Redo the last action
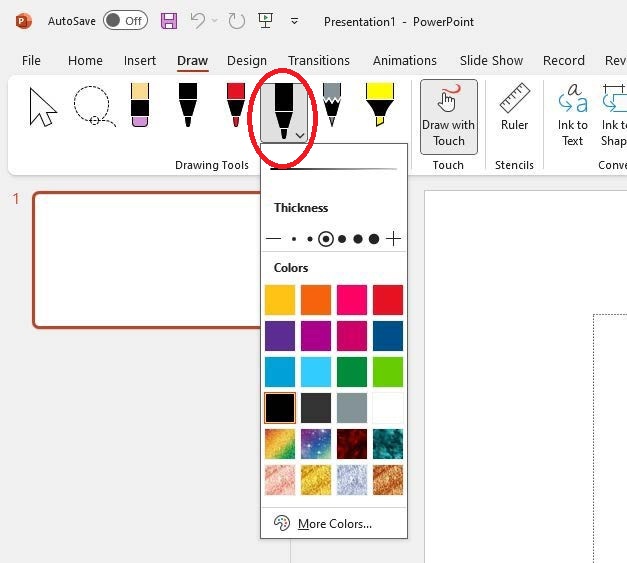627x563 pixels. coord(236,21)
